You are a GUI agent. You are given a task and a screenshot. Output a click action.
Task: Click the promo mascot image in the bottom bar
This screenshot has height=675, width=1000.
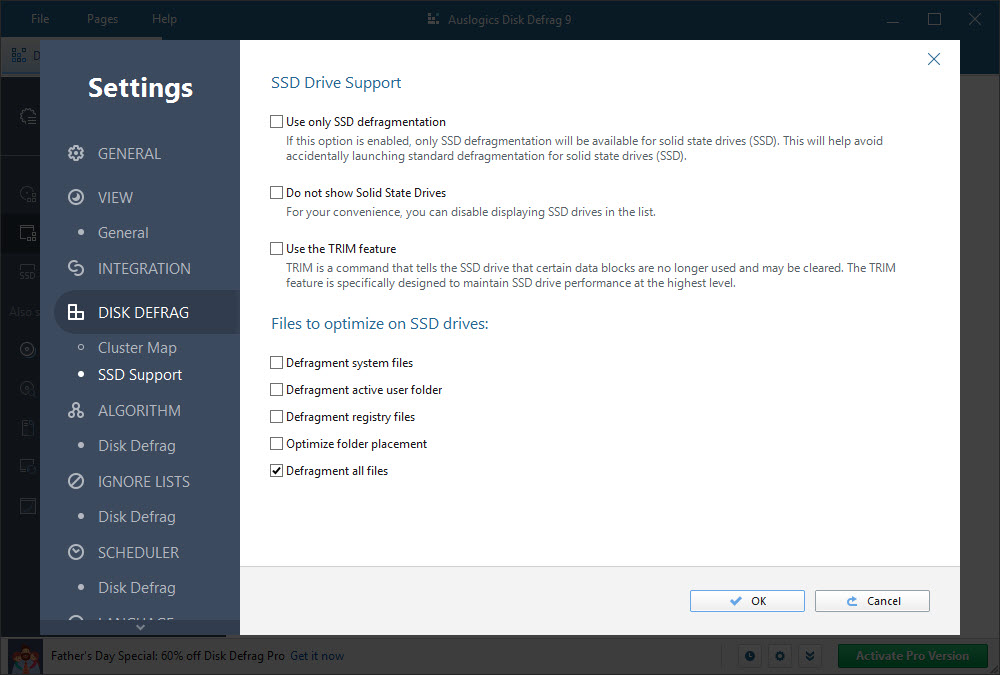25,657
